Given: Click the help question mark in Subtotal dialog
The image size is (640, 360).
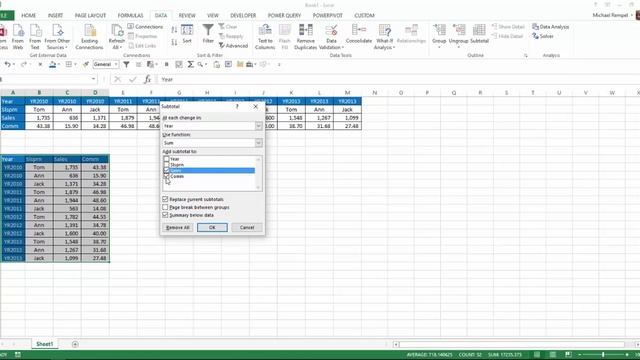Looking at the screenshot, I should (x=237, y=107).
